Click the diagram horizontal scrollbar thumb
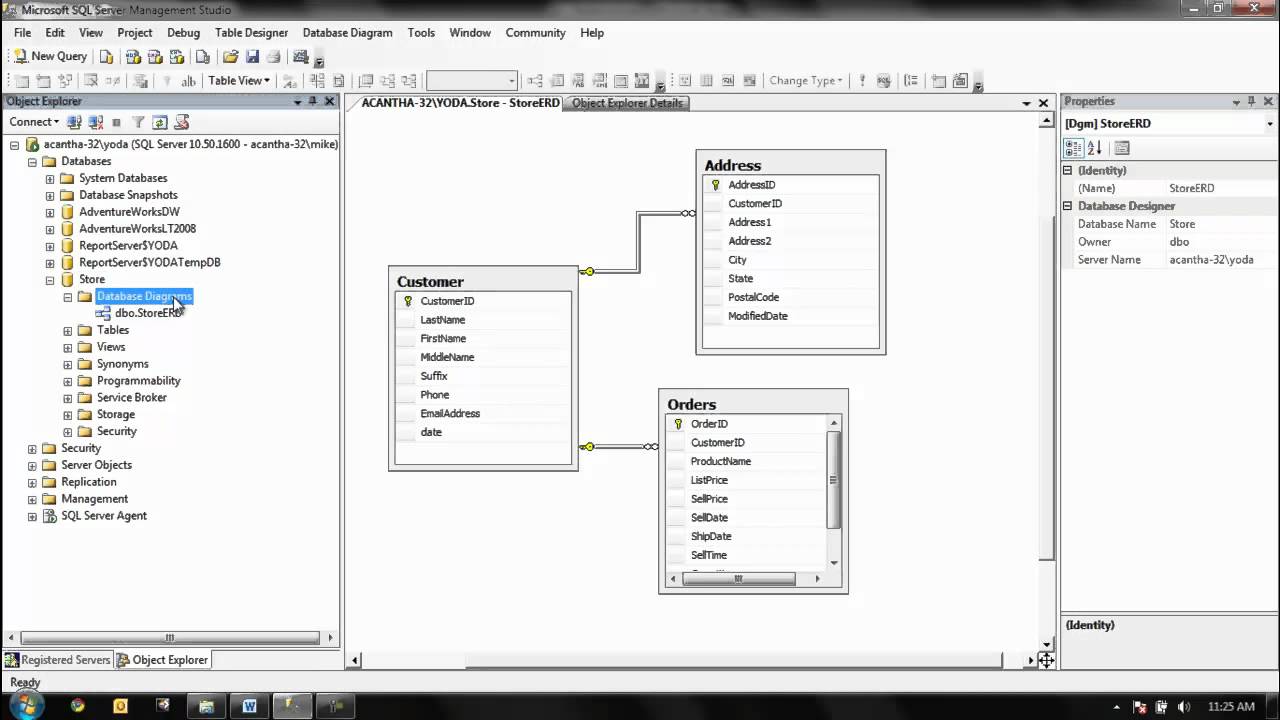Screen dimensions: 1280x720 coord(734,660)
